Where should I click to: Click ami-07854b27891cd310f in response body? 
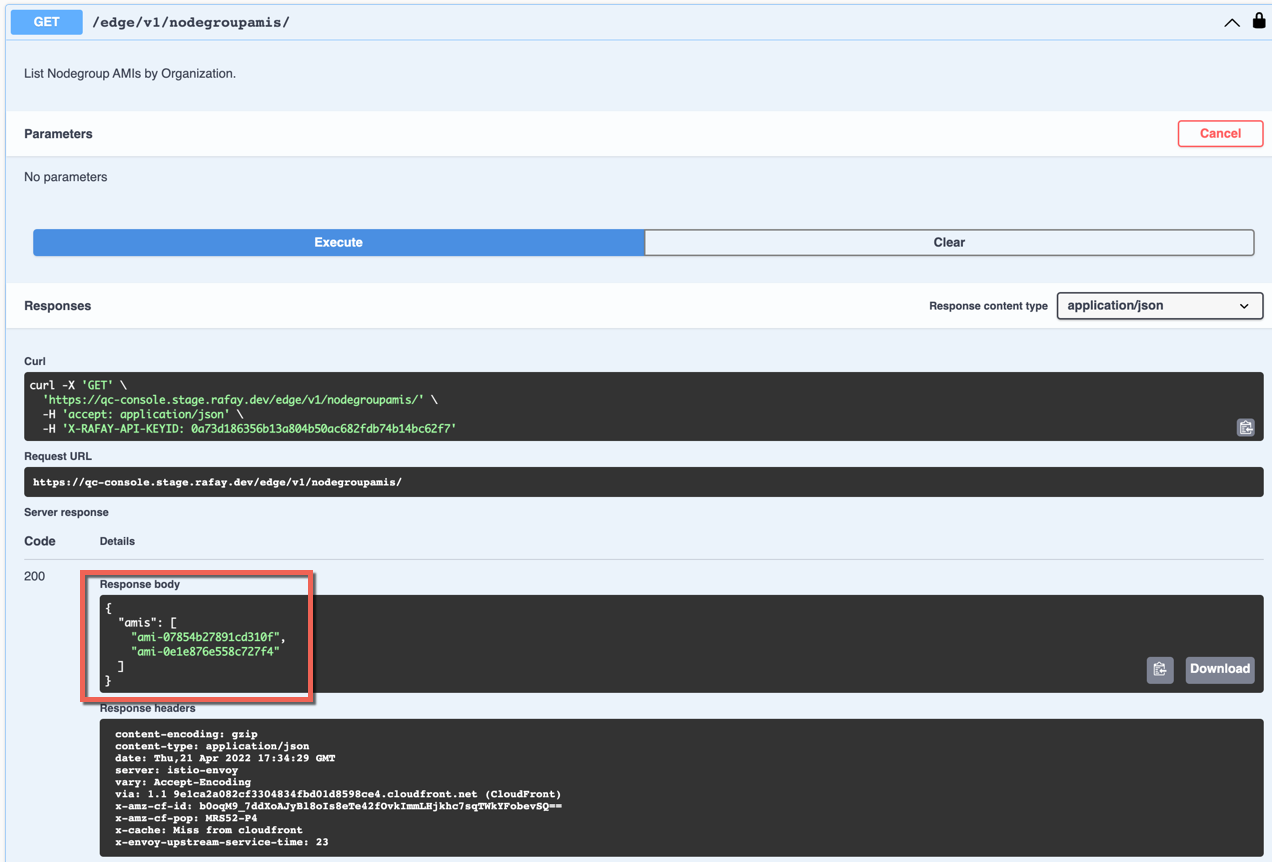point(208,637)
